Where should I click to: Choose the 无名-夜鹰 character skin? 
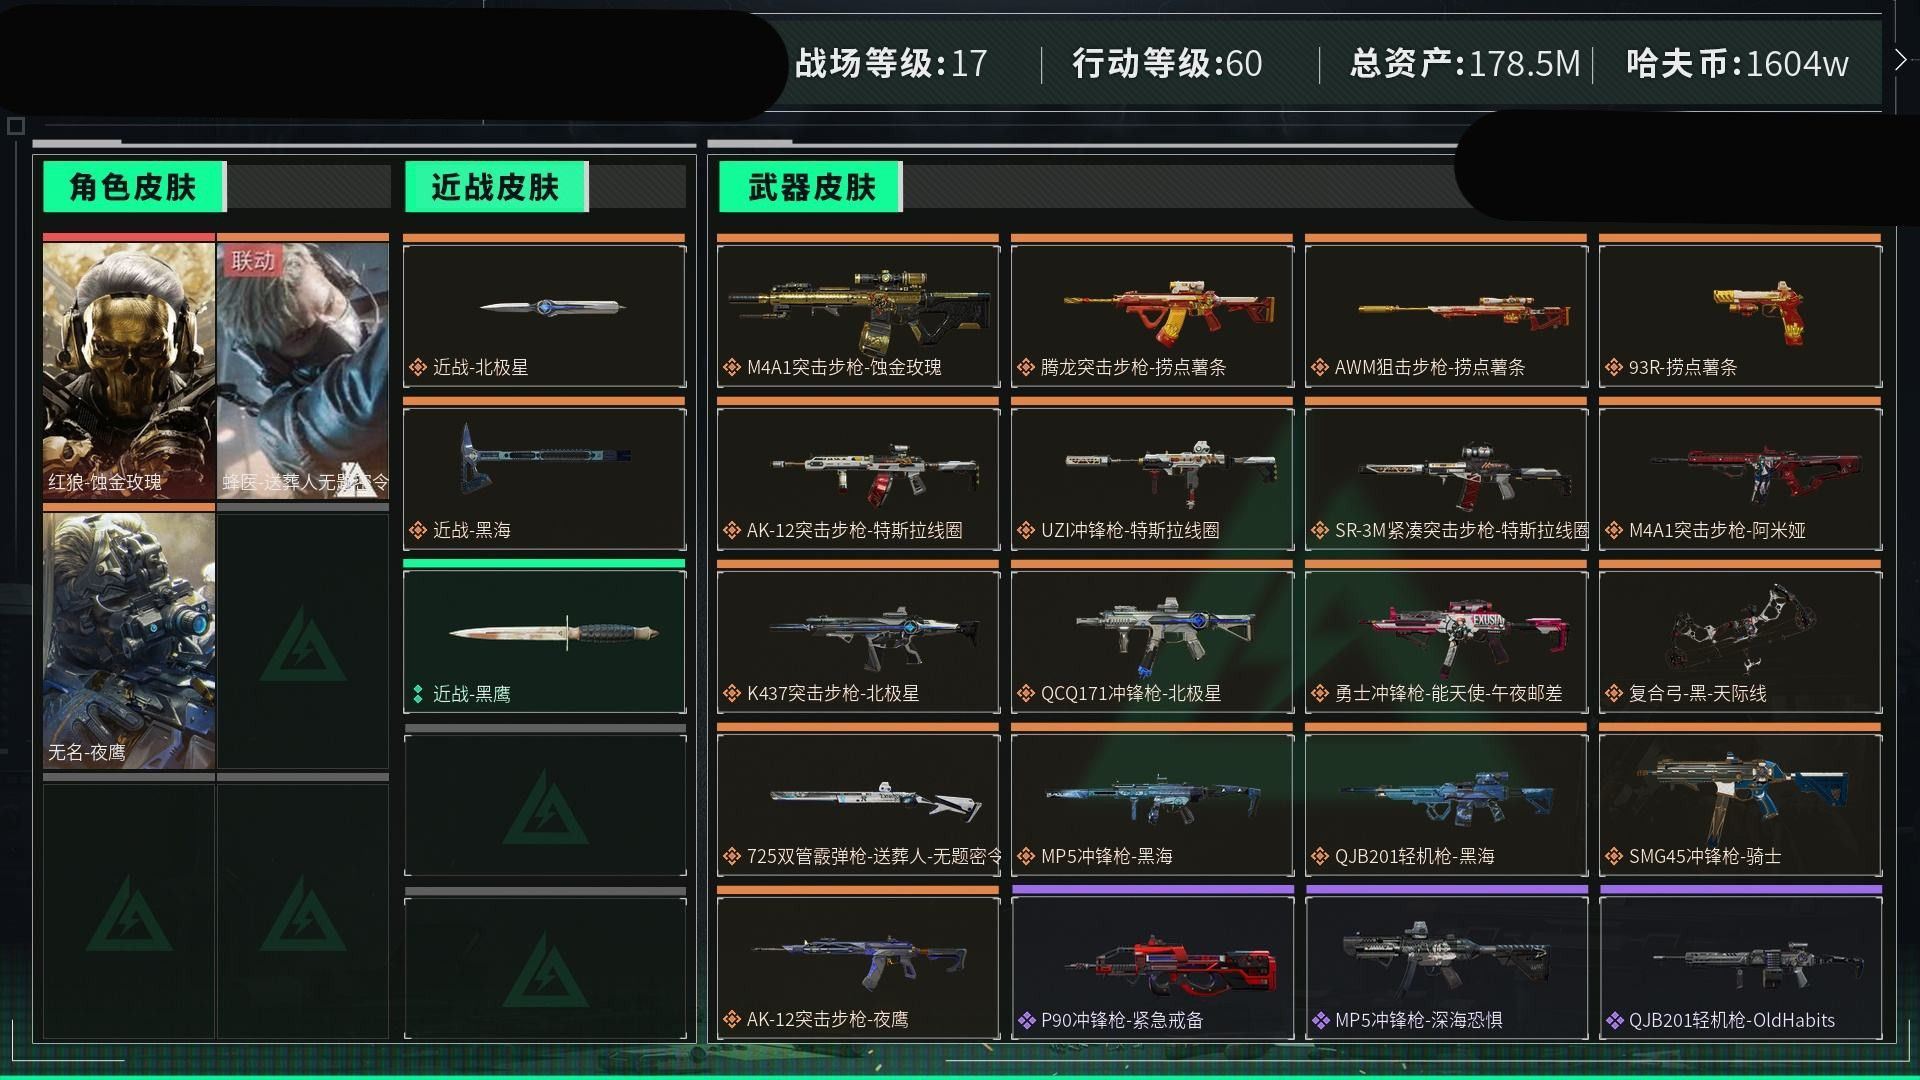pos(129,640)
